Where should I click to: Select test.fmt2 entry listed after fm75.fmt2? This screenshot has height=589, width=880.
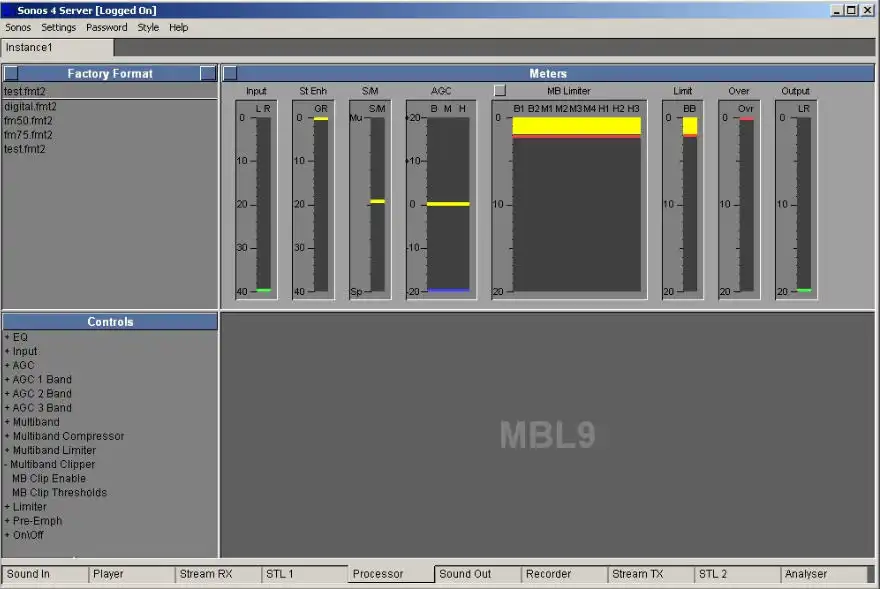[x=25, y=149]
